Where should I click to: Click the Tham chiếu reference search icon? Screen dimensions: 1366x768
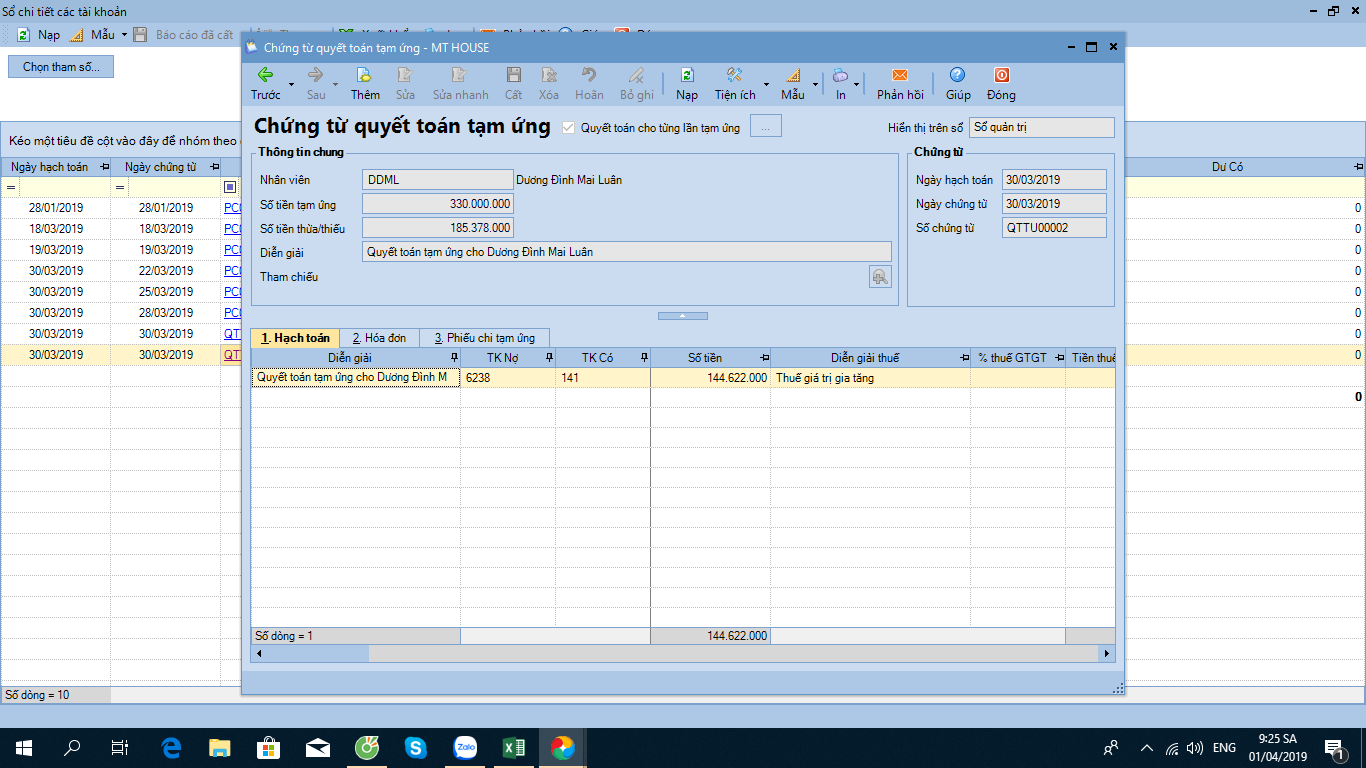coord(880,277)
